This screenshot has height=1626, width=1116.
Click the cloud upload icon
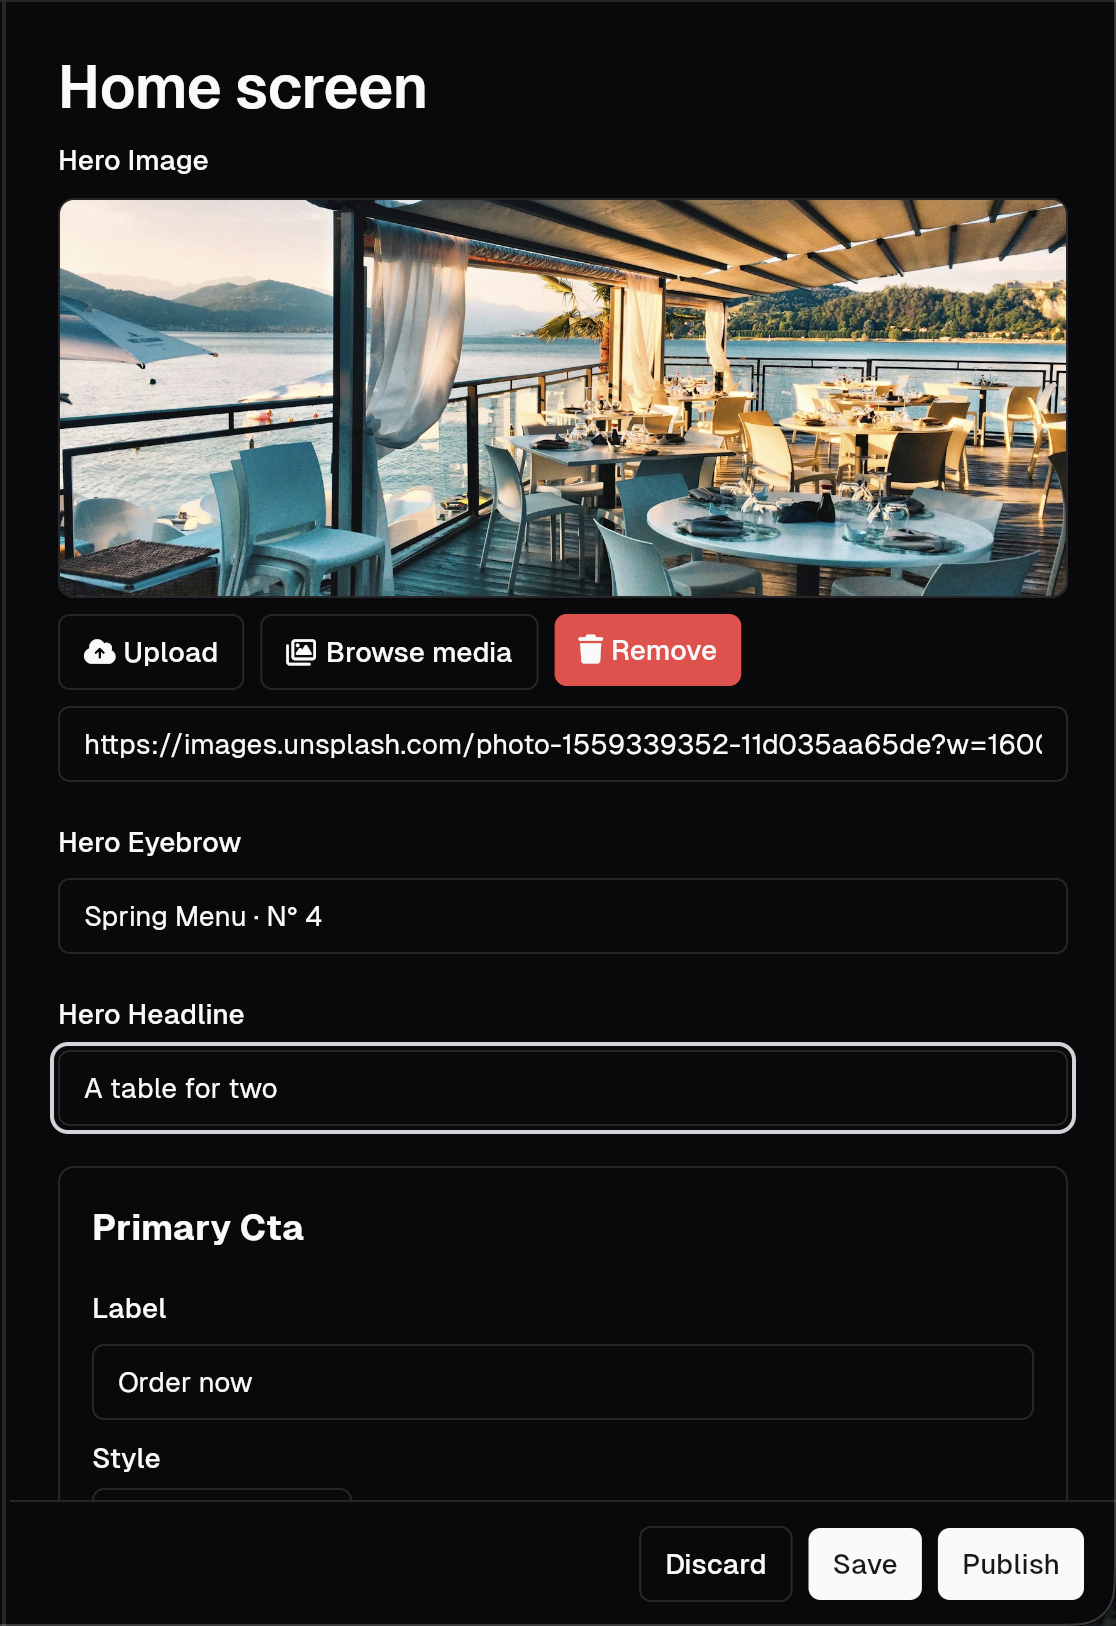99,652
